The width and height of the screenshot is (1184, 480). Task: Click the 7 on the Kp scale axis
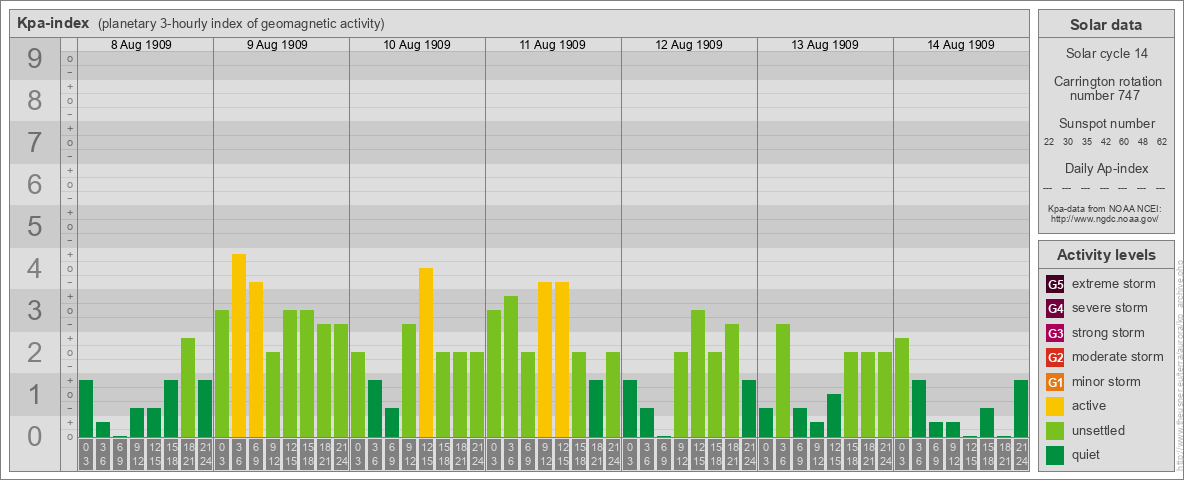tap(35, 142)
